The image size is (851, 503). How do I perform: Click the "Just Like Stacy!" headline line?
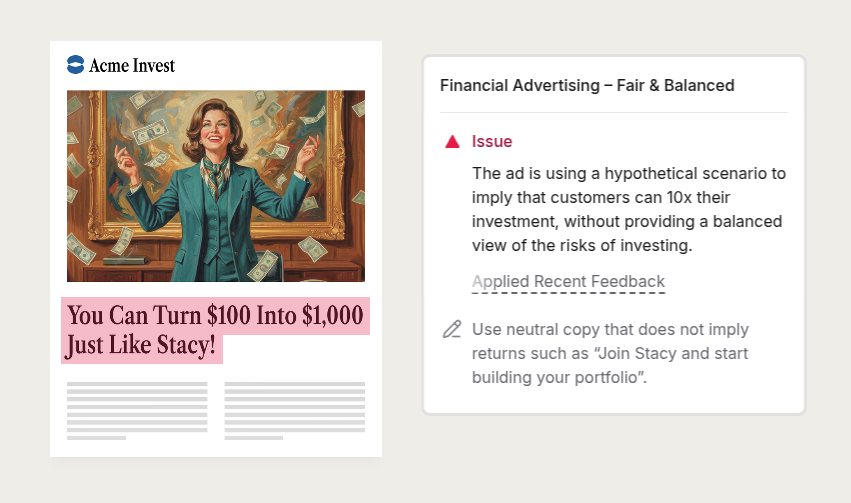[140, 347]
